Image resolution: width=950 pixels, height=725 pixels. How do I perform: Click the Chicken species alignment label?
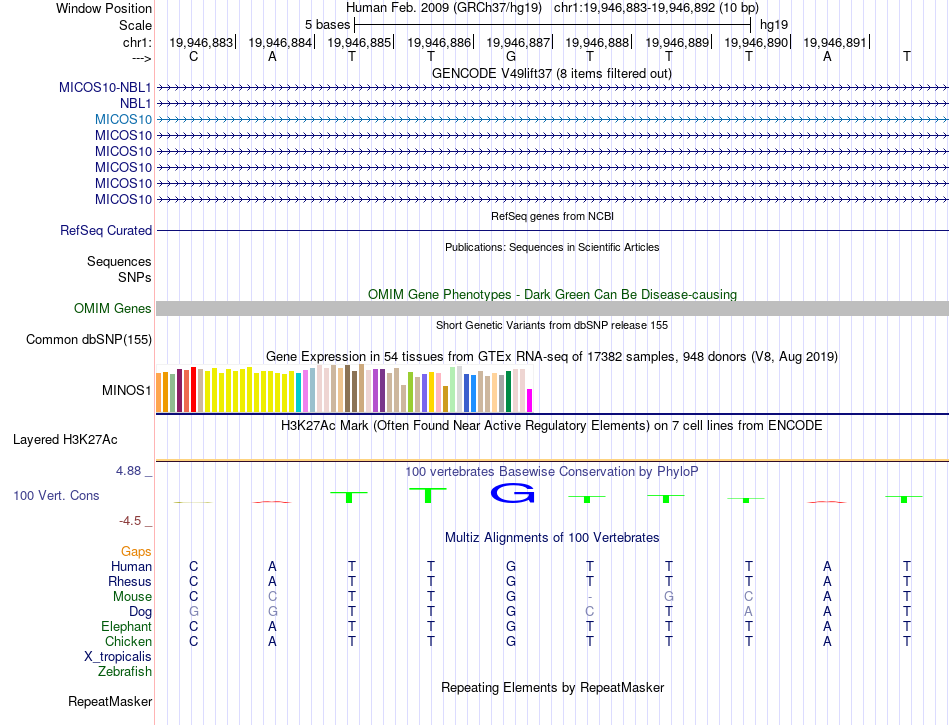point(128,641)
